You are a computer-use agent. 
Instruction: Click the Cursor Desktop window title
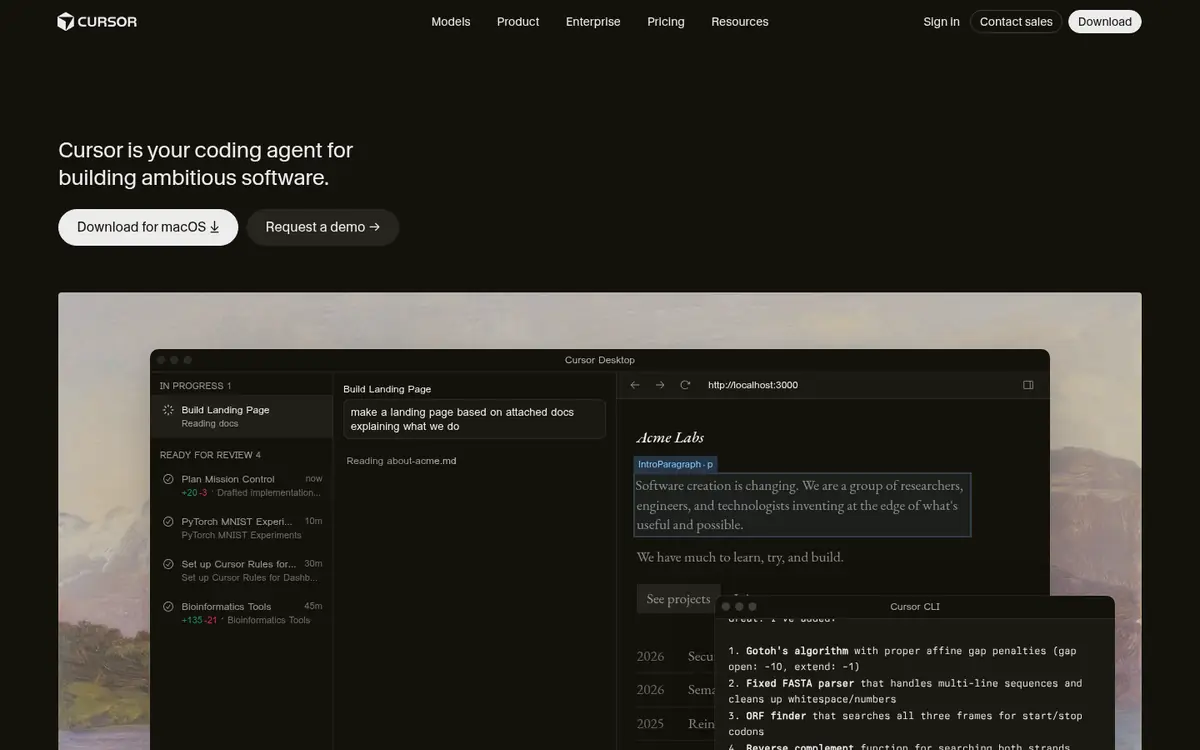pos(600,360)
